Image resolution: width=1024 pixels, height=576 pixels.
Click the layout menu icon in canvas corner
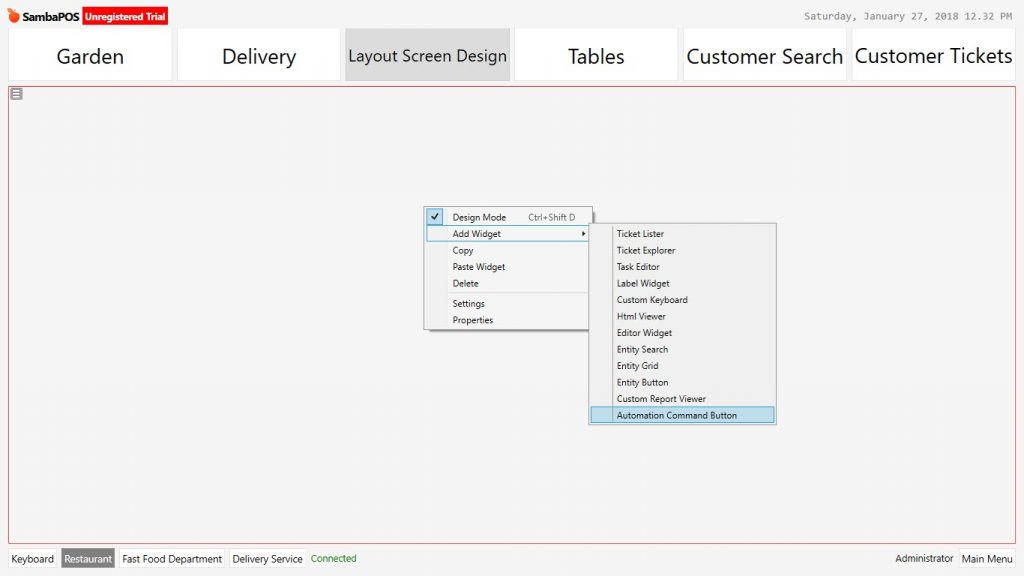pyautogui.click(x=16, y=94)
